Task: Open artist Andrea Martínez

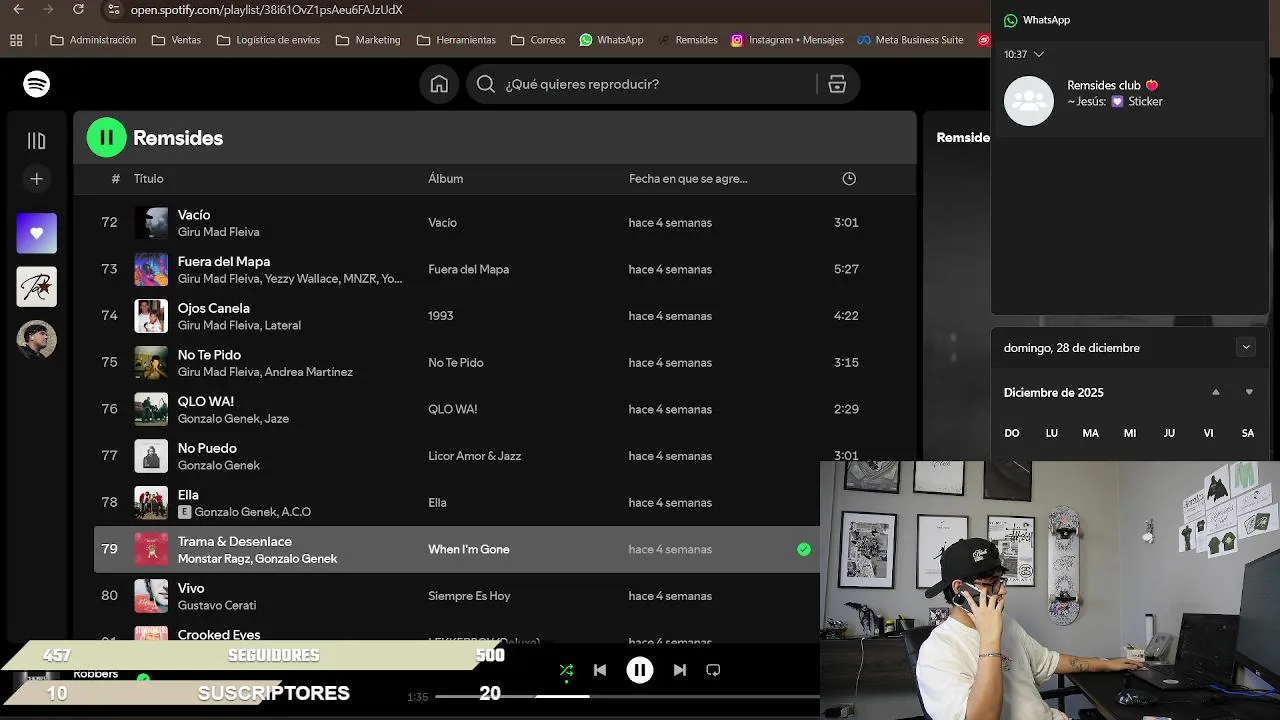Action: click(x=309, y=372)
